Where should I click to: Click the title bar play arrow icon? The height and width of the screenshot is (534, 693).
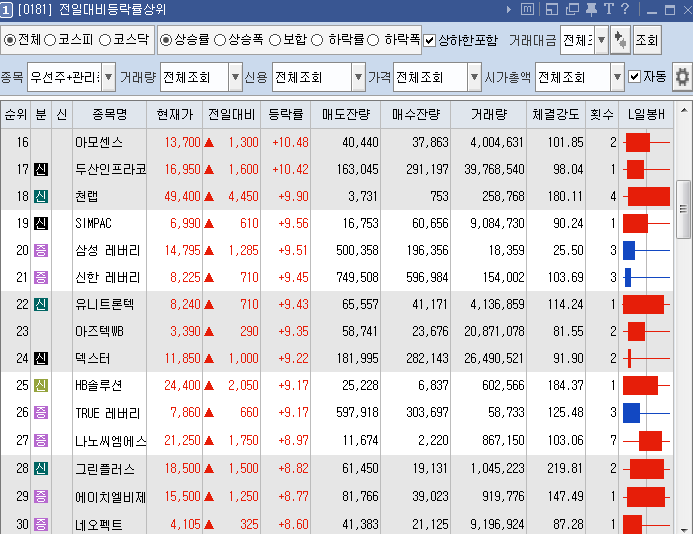(509, 9)
